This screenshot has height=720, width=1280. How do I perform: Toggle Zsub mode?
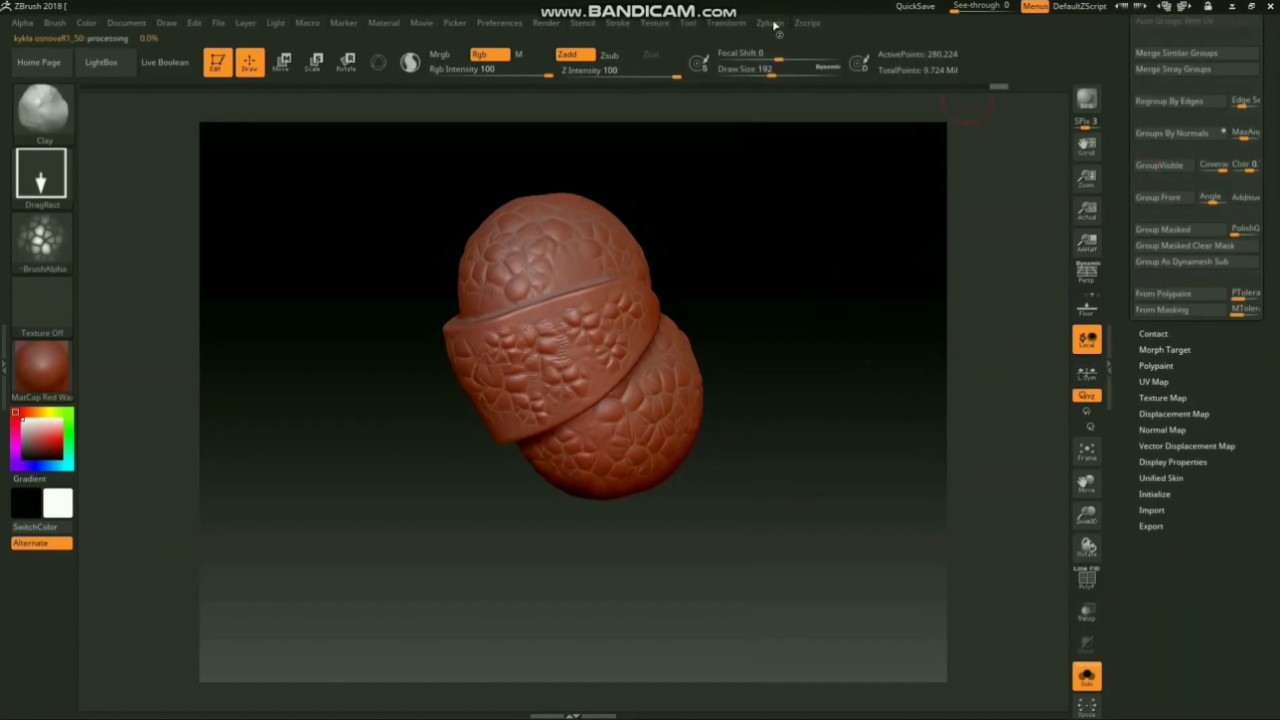tap(609, 55)
